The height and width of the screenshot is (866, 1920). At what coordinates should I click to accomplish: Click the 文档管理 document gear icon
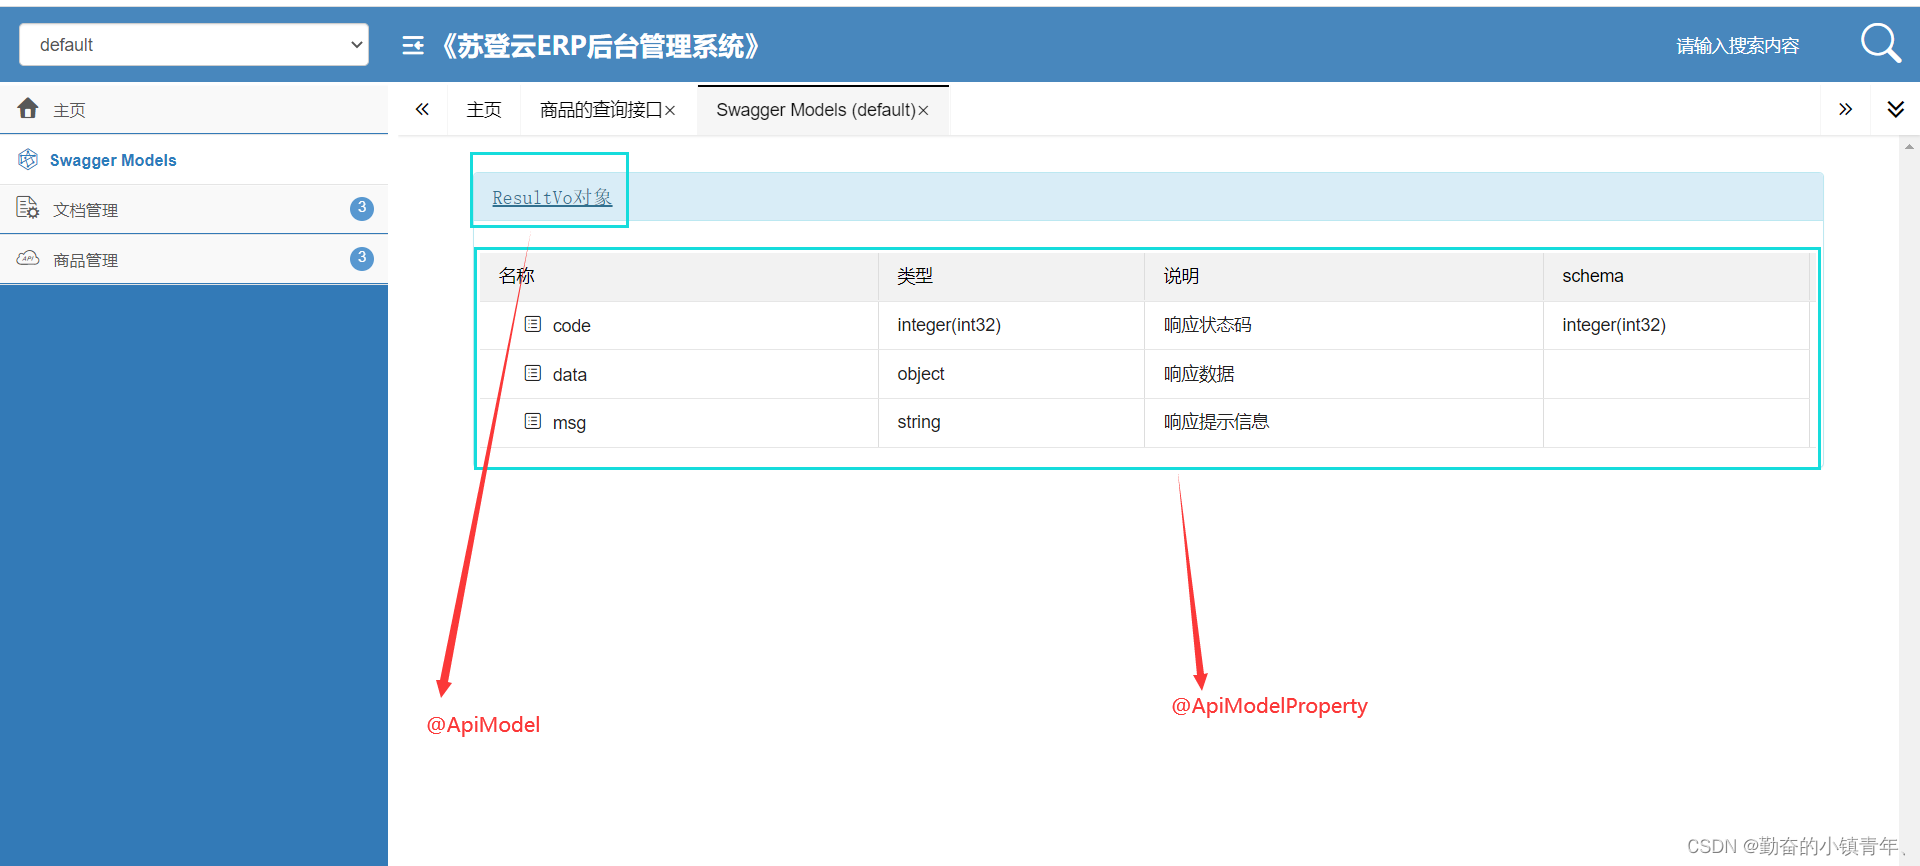coord(28,208)
